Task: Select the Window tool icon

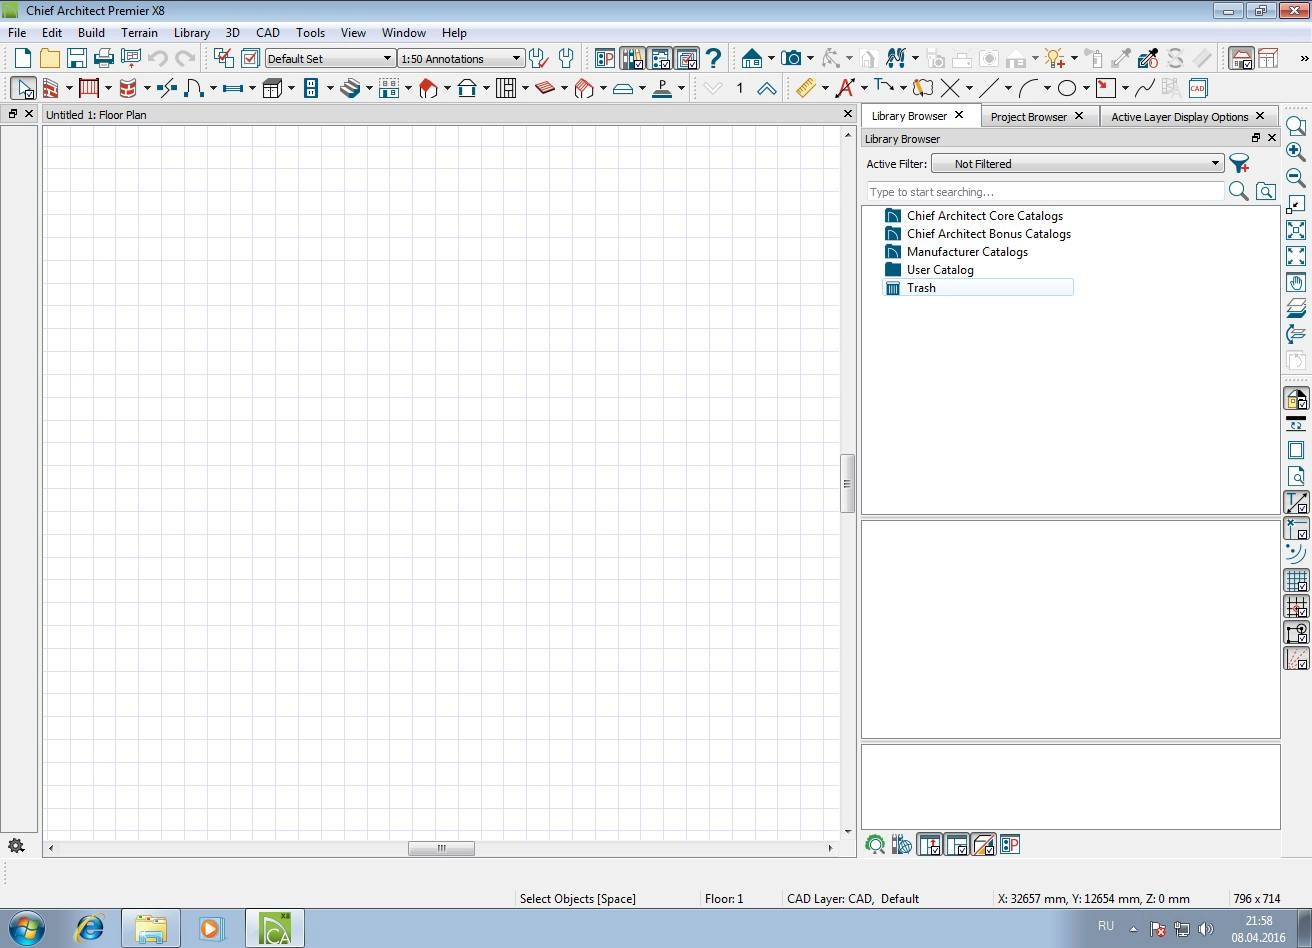Action: click(x=233, y=88)
